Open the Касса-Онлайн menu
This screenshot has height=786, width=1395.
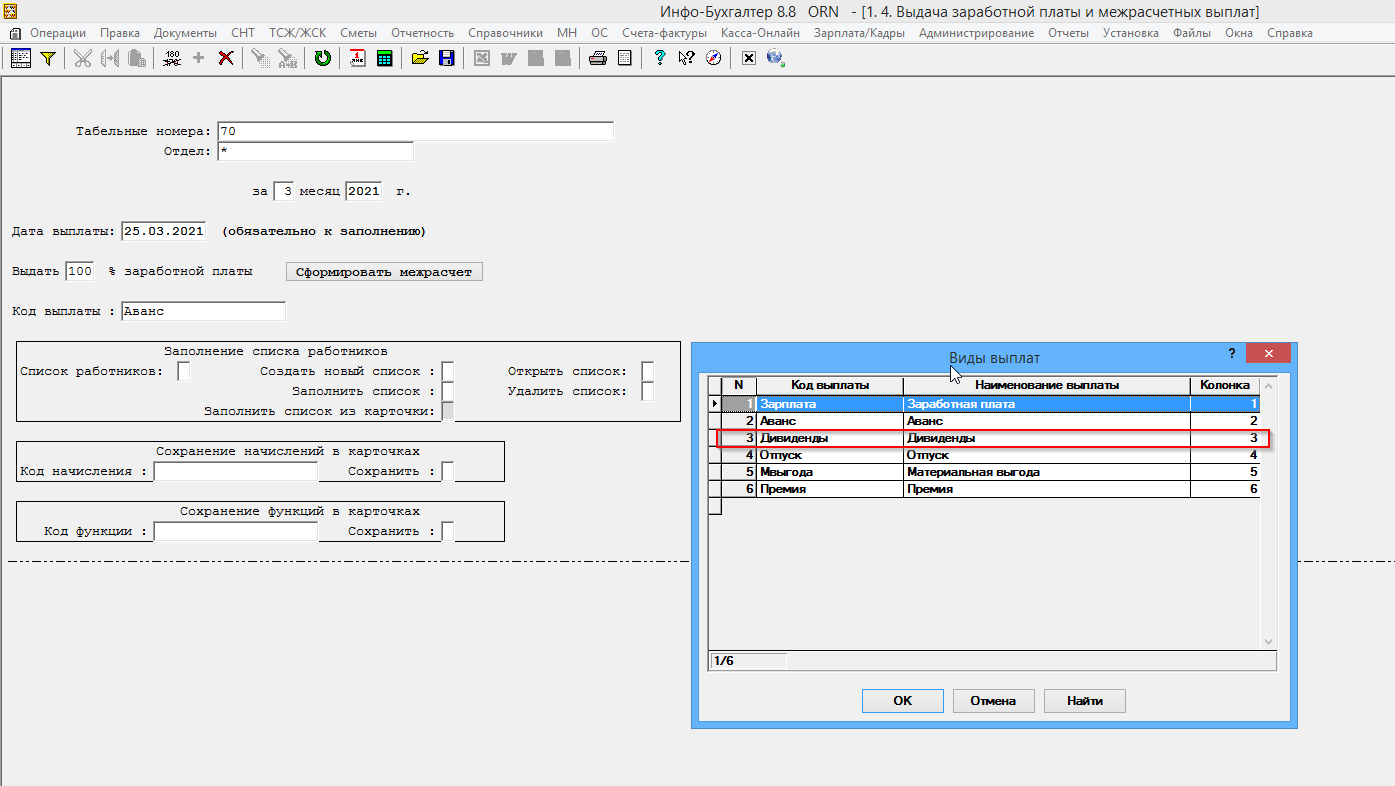click(760, 33)
